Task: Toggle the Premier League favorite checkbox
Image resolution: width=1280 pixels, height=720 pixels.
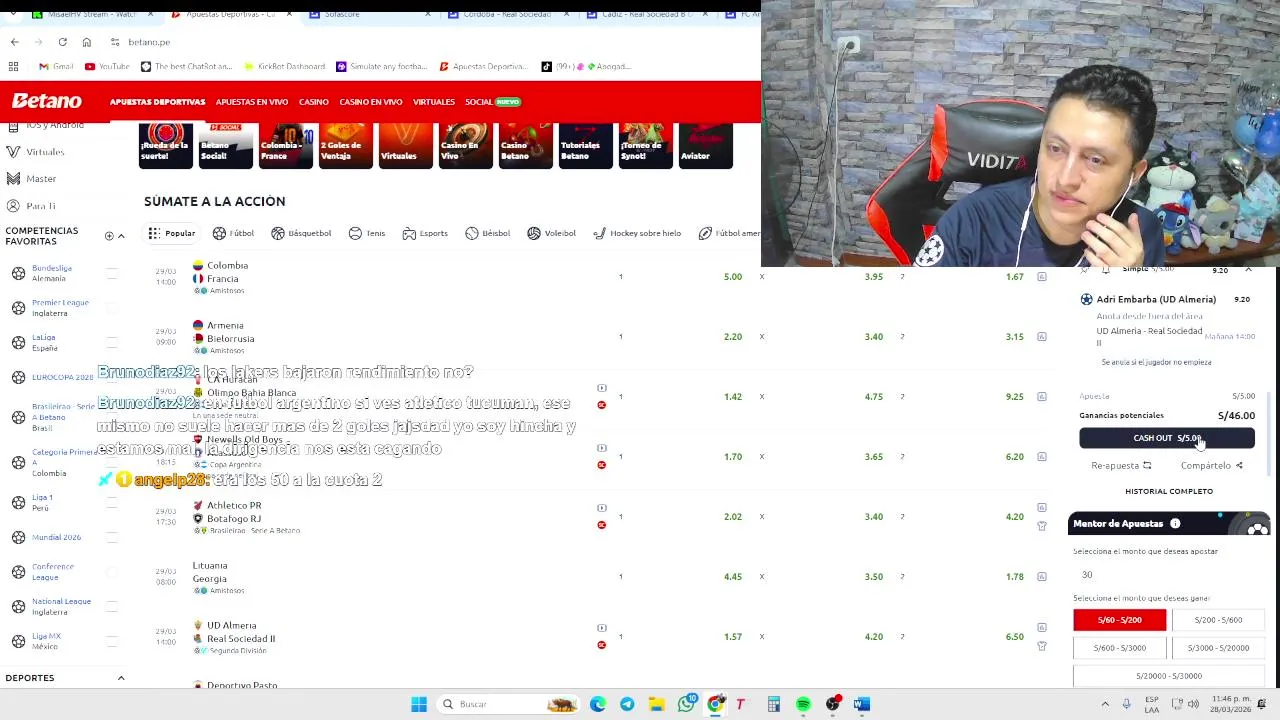Action: click(112, 307)
